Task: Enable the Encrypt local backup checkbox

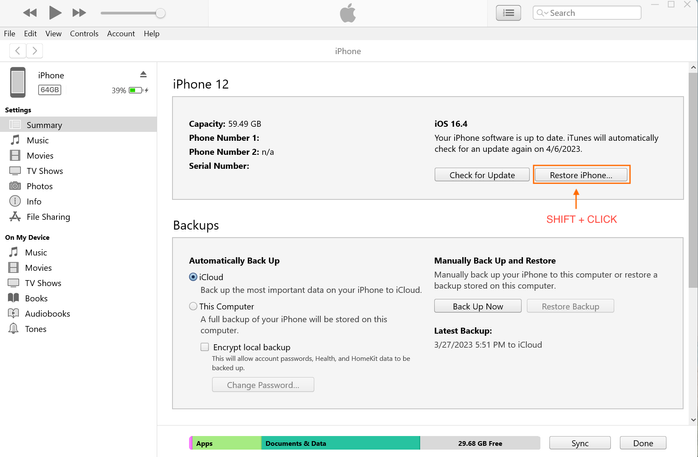Action: tap(205, 347)
